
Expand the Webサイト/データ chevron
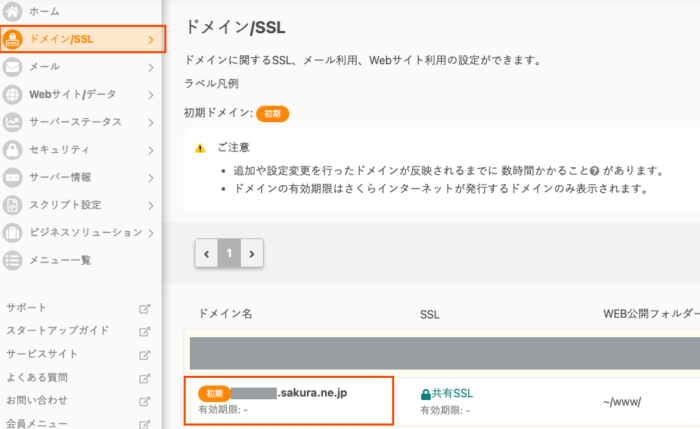[x=151, y=95]
